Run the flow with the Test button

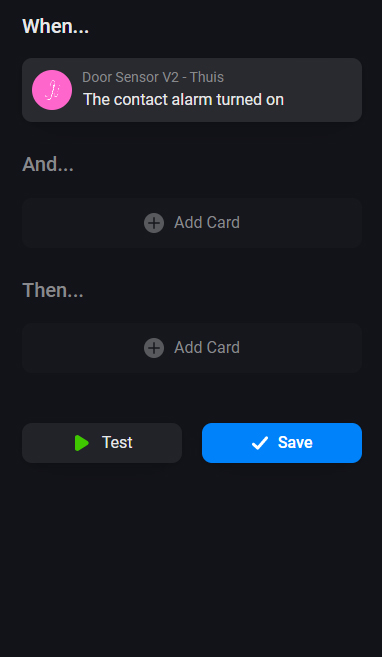[102, 443]
